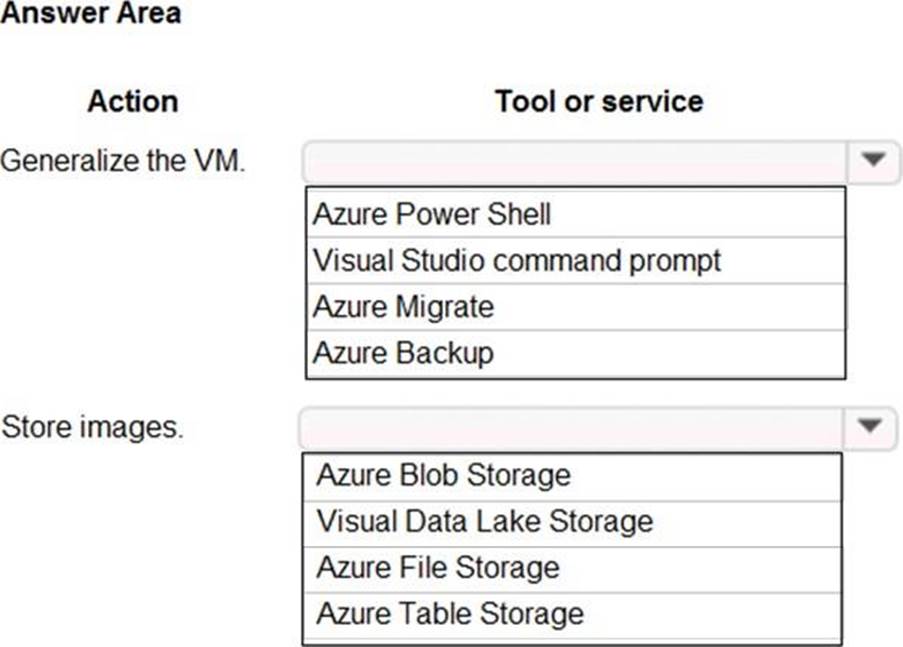Click the Answer Area heading
Image resolution: width=903 pixels, height=647 pixels.
tap(91, 14)
